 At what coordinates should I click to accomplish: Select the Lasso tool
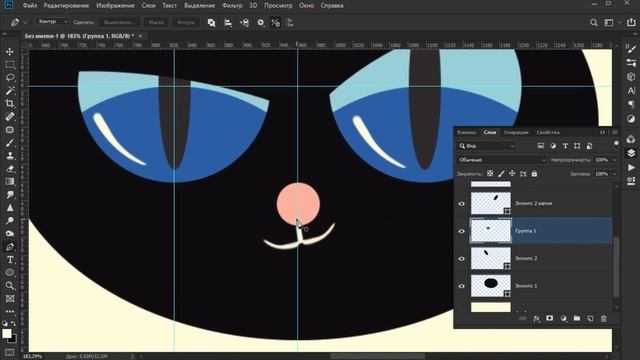click(x=10, y=78)
